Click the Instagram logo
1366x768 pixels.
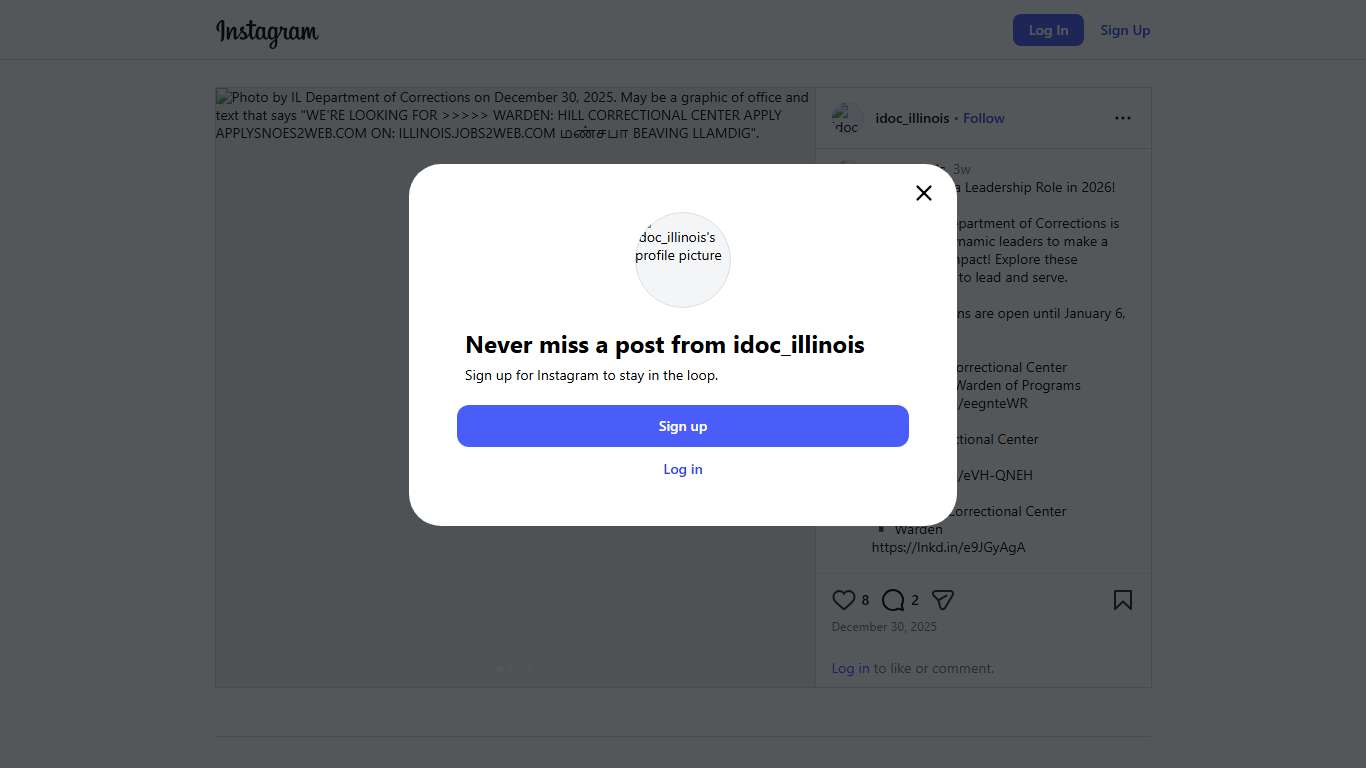click(x=267, y=32)
